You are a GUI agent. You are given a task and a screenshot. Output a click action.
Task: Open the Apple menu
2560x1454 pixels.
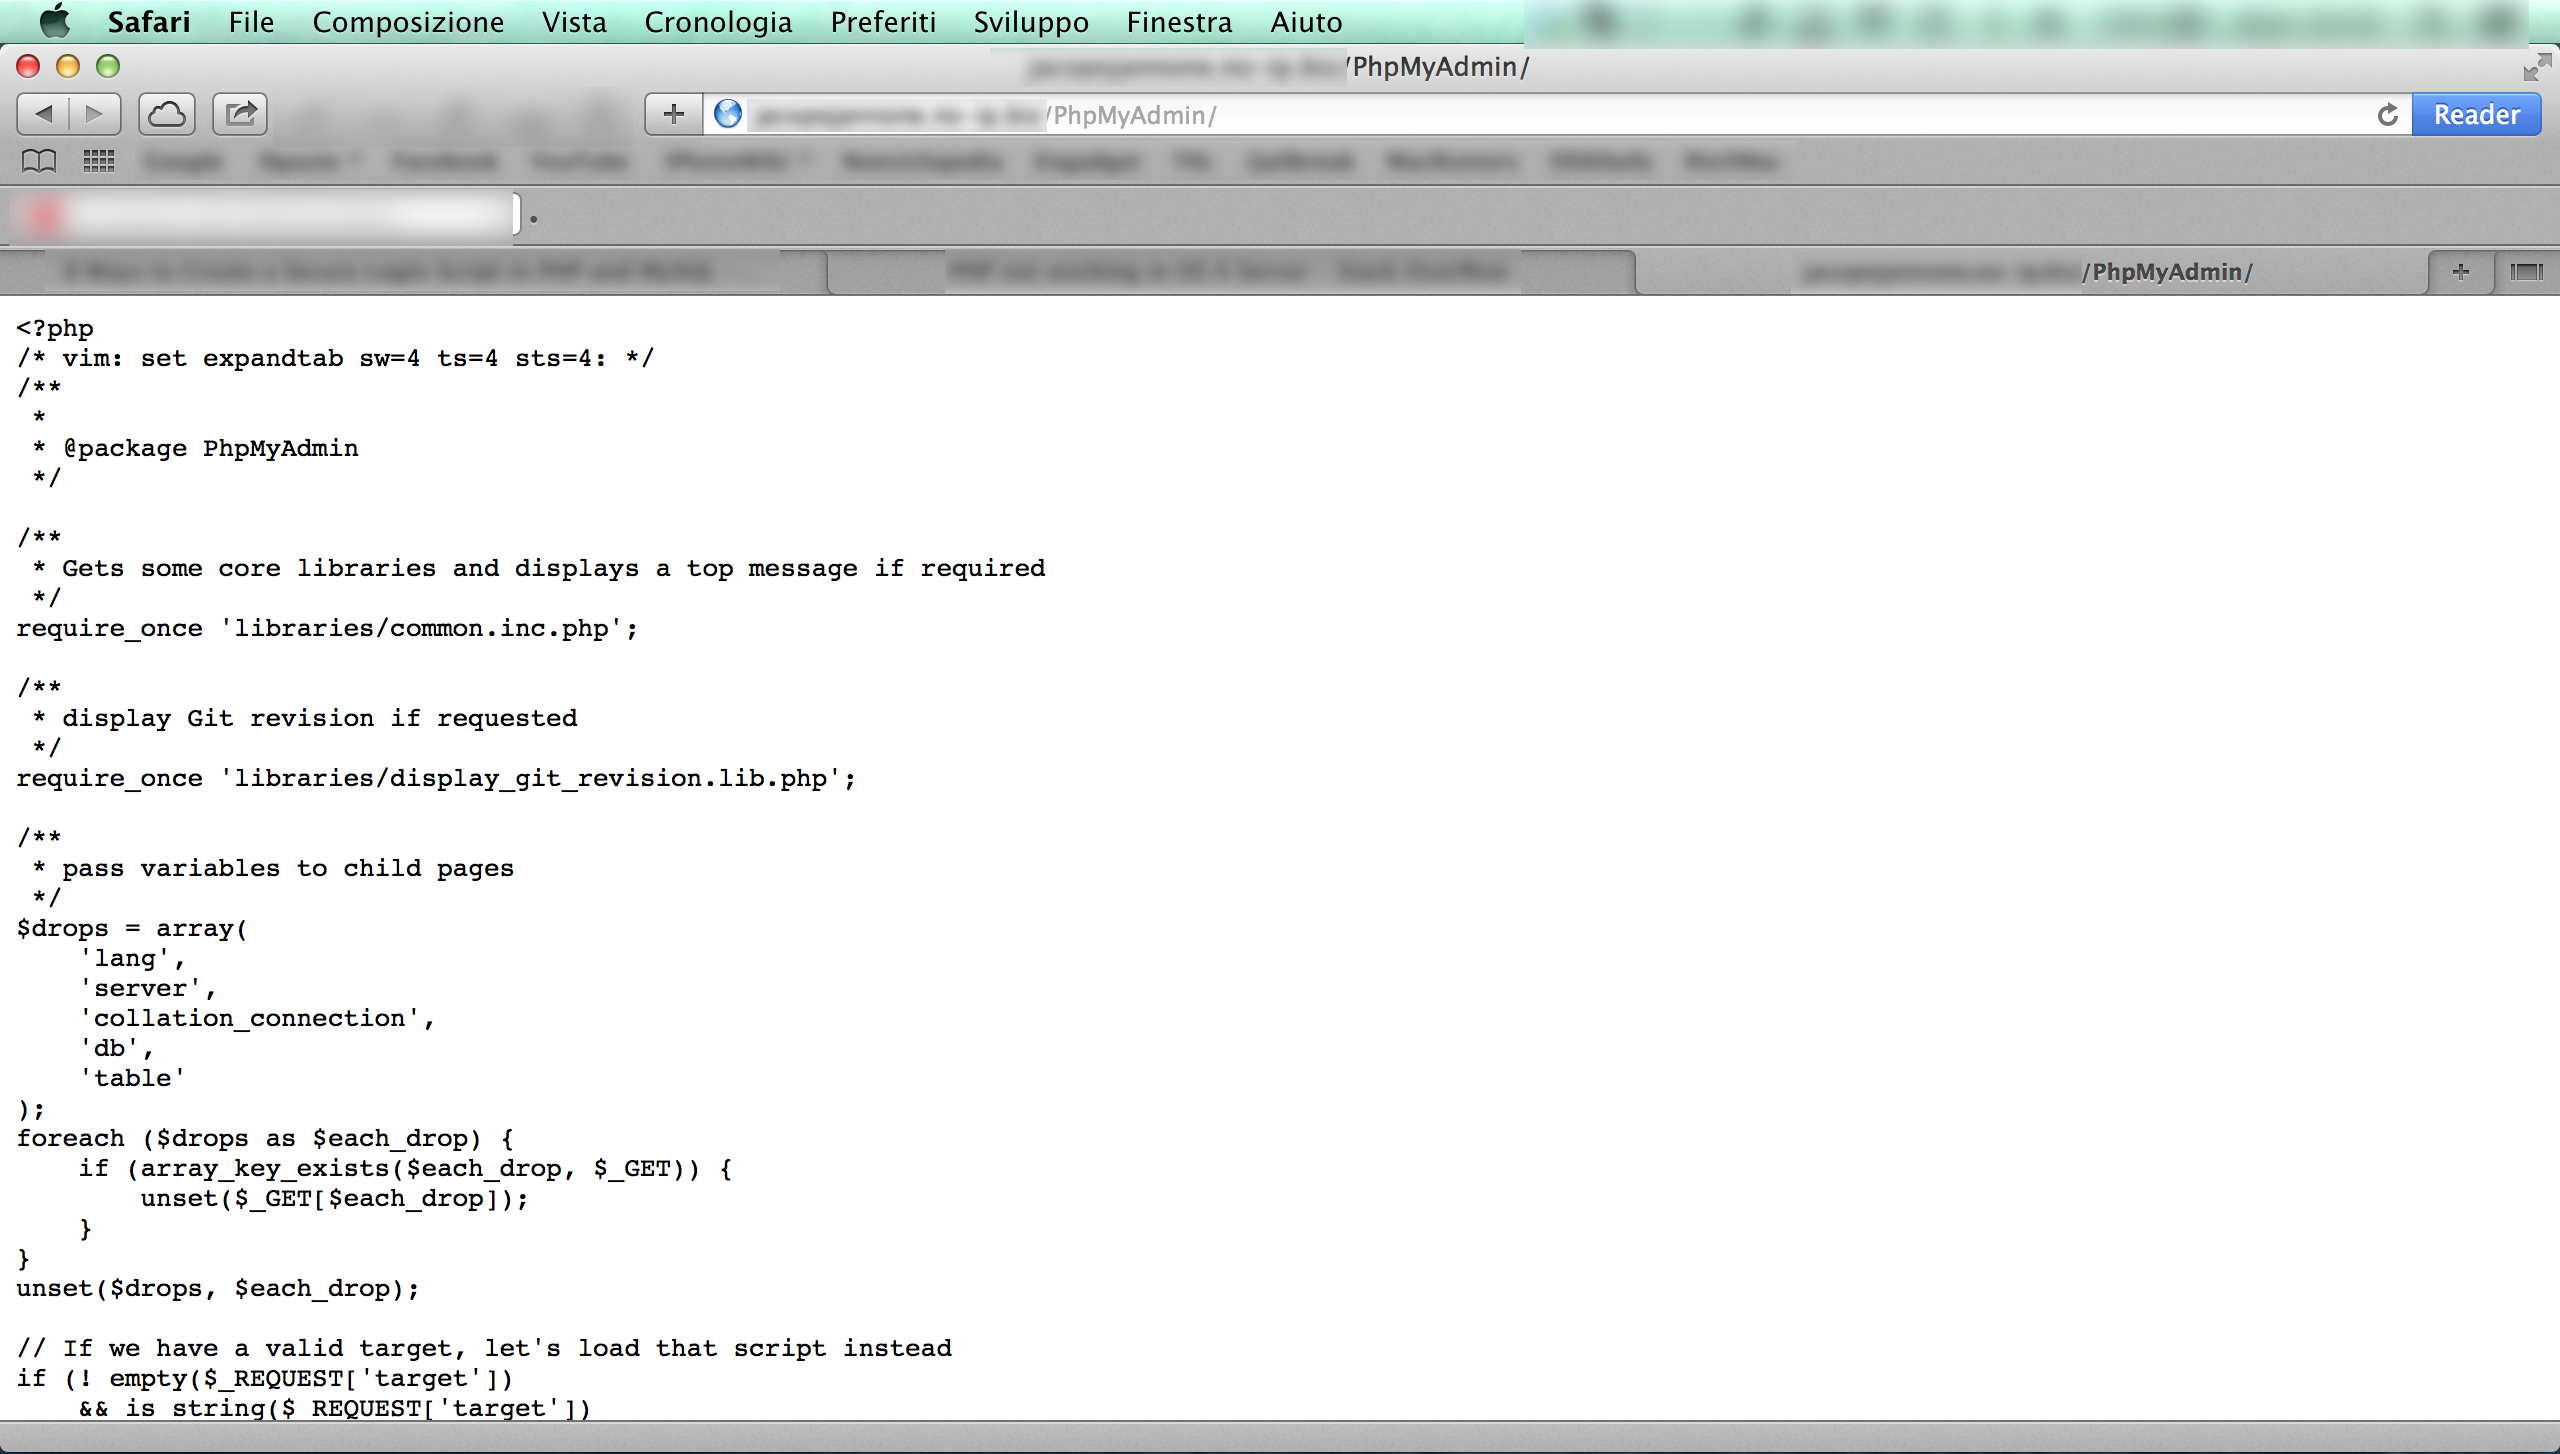[55, 21]
